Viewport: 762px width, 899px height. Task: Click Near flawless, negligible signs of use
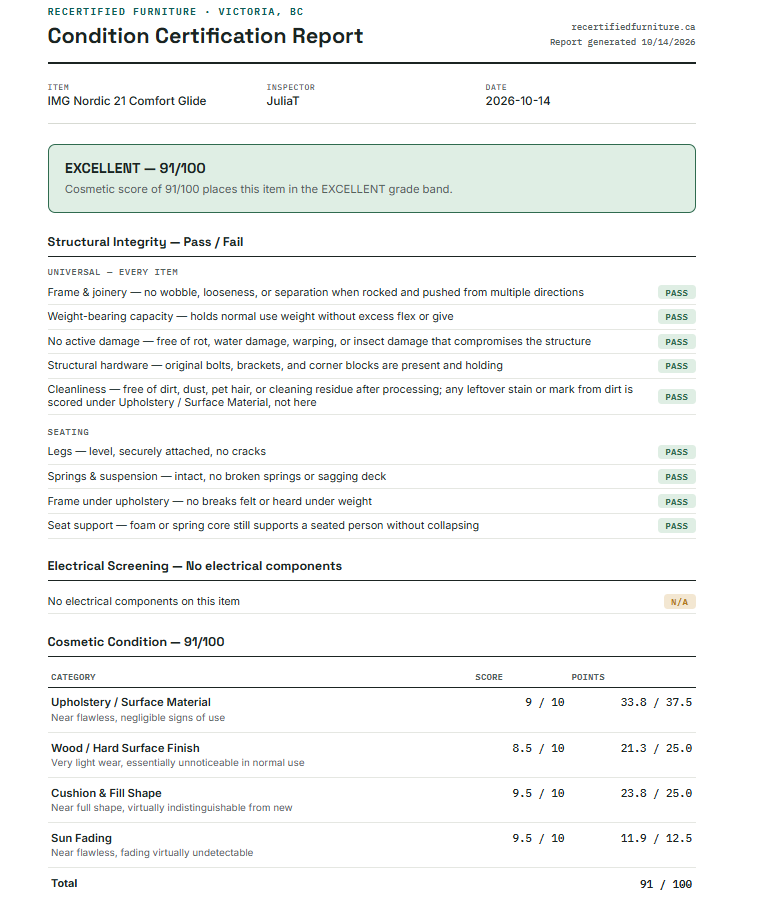138,718
